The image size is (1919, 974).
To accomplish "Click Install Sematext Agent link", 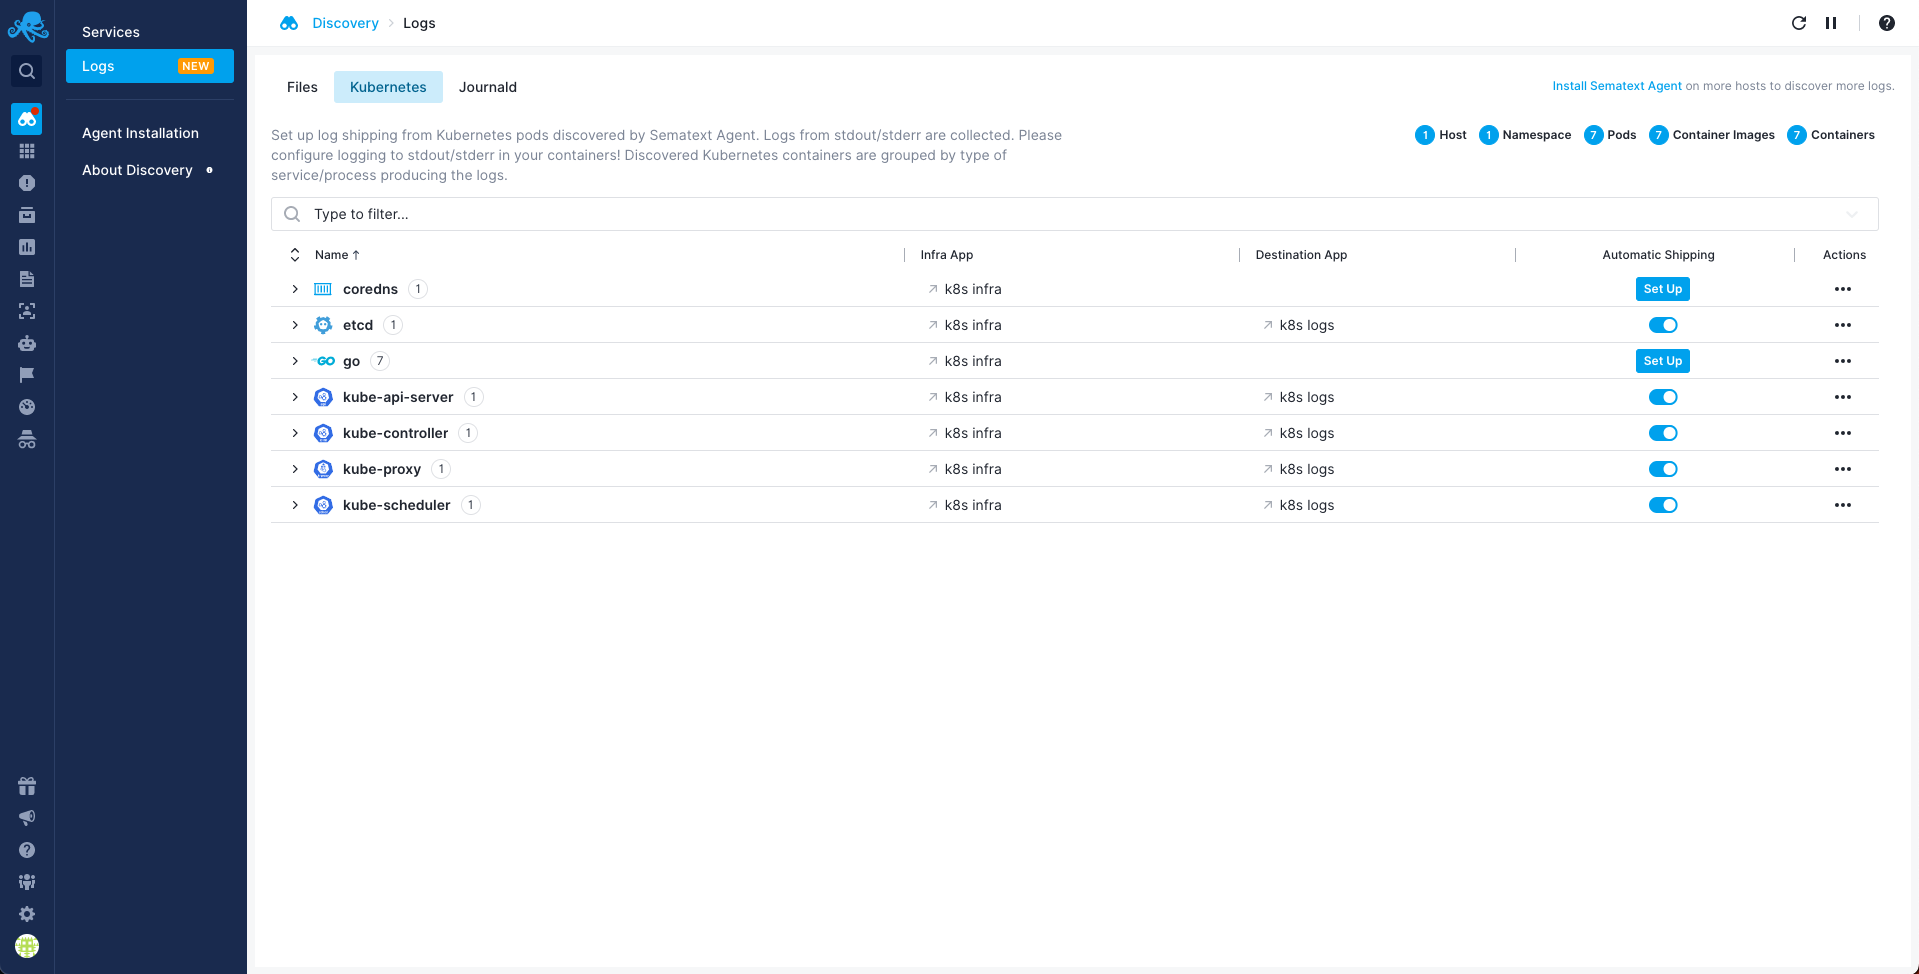I will pyautogui.click(x=1617, y=86).
